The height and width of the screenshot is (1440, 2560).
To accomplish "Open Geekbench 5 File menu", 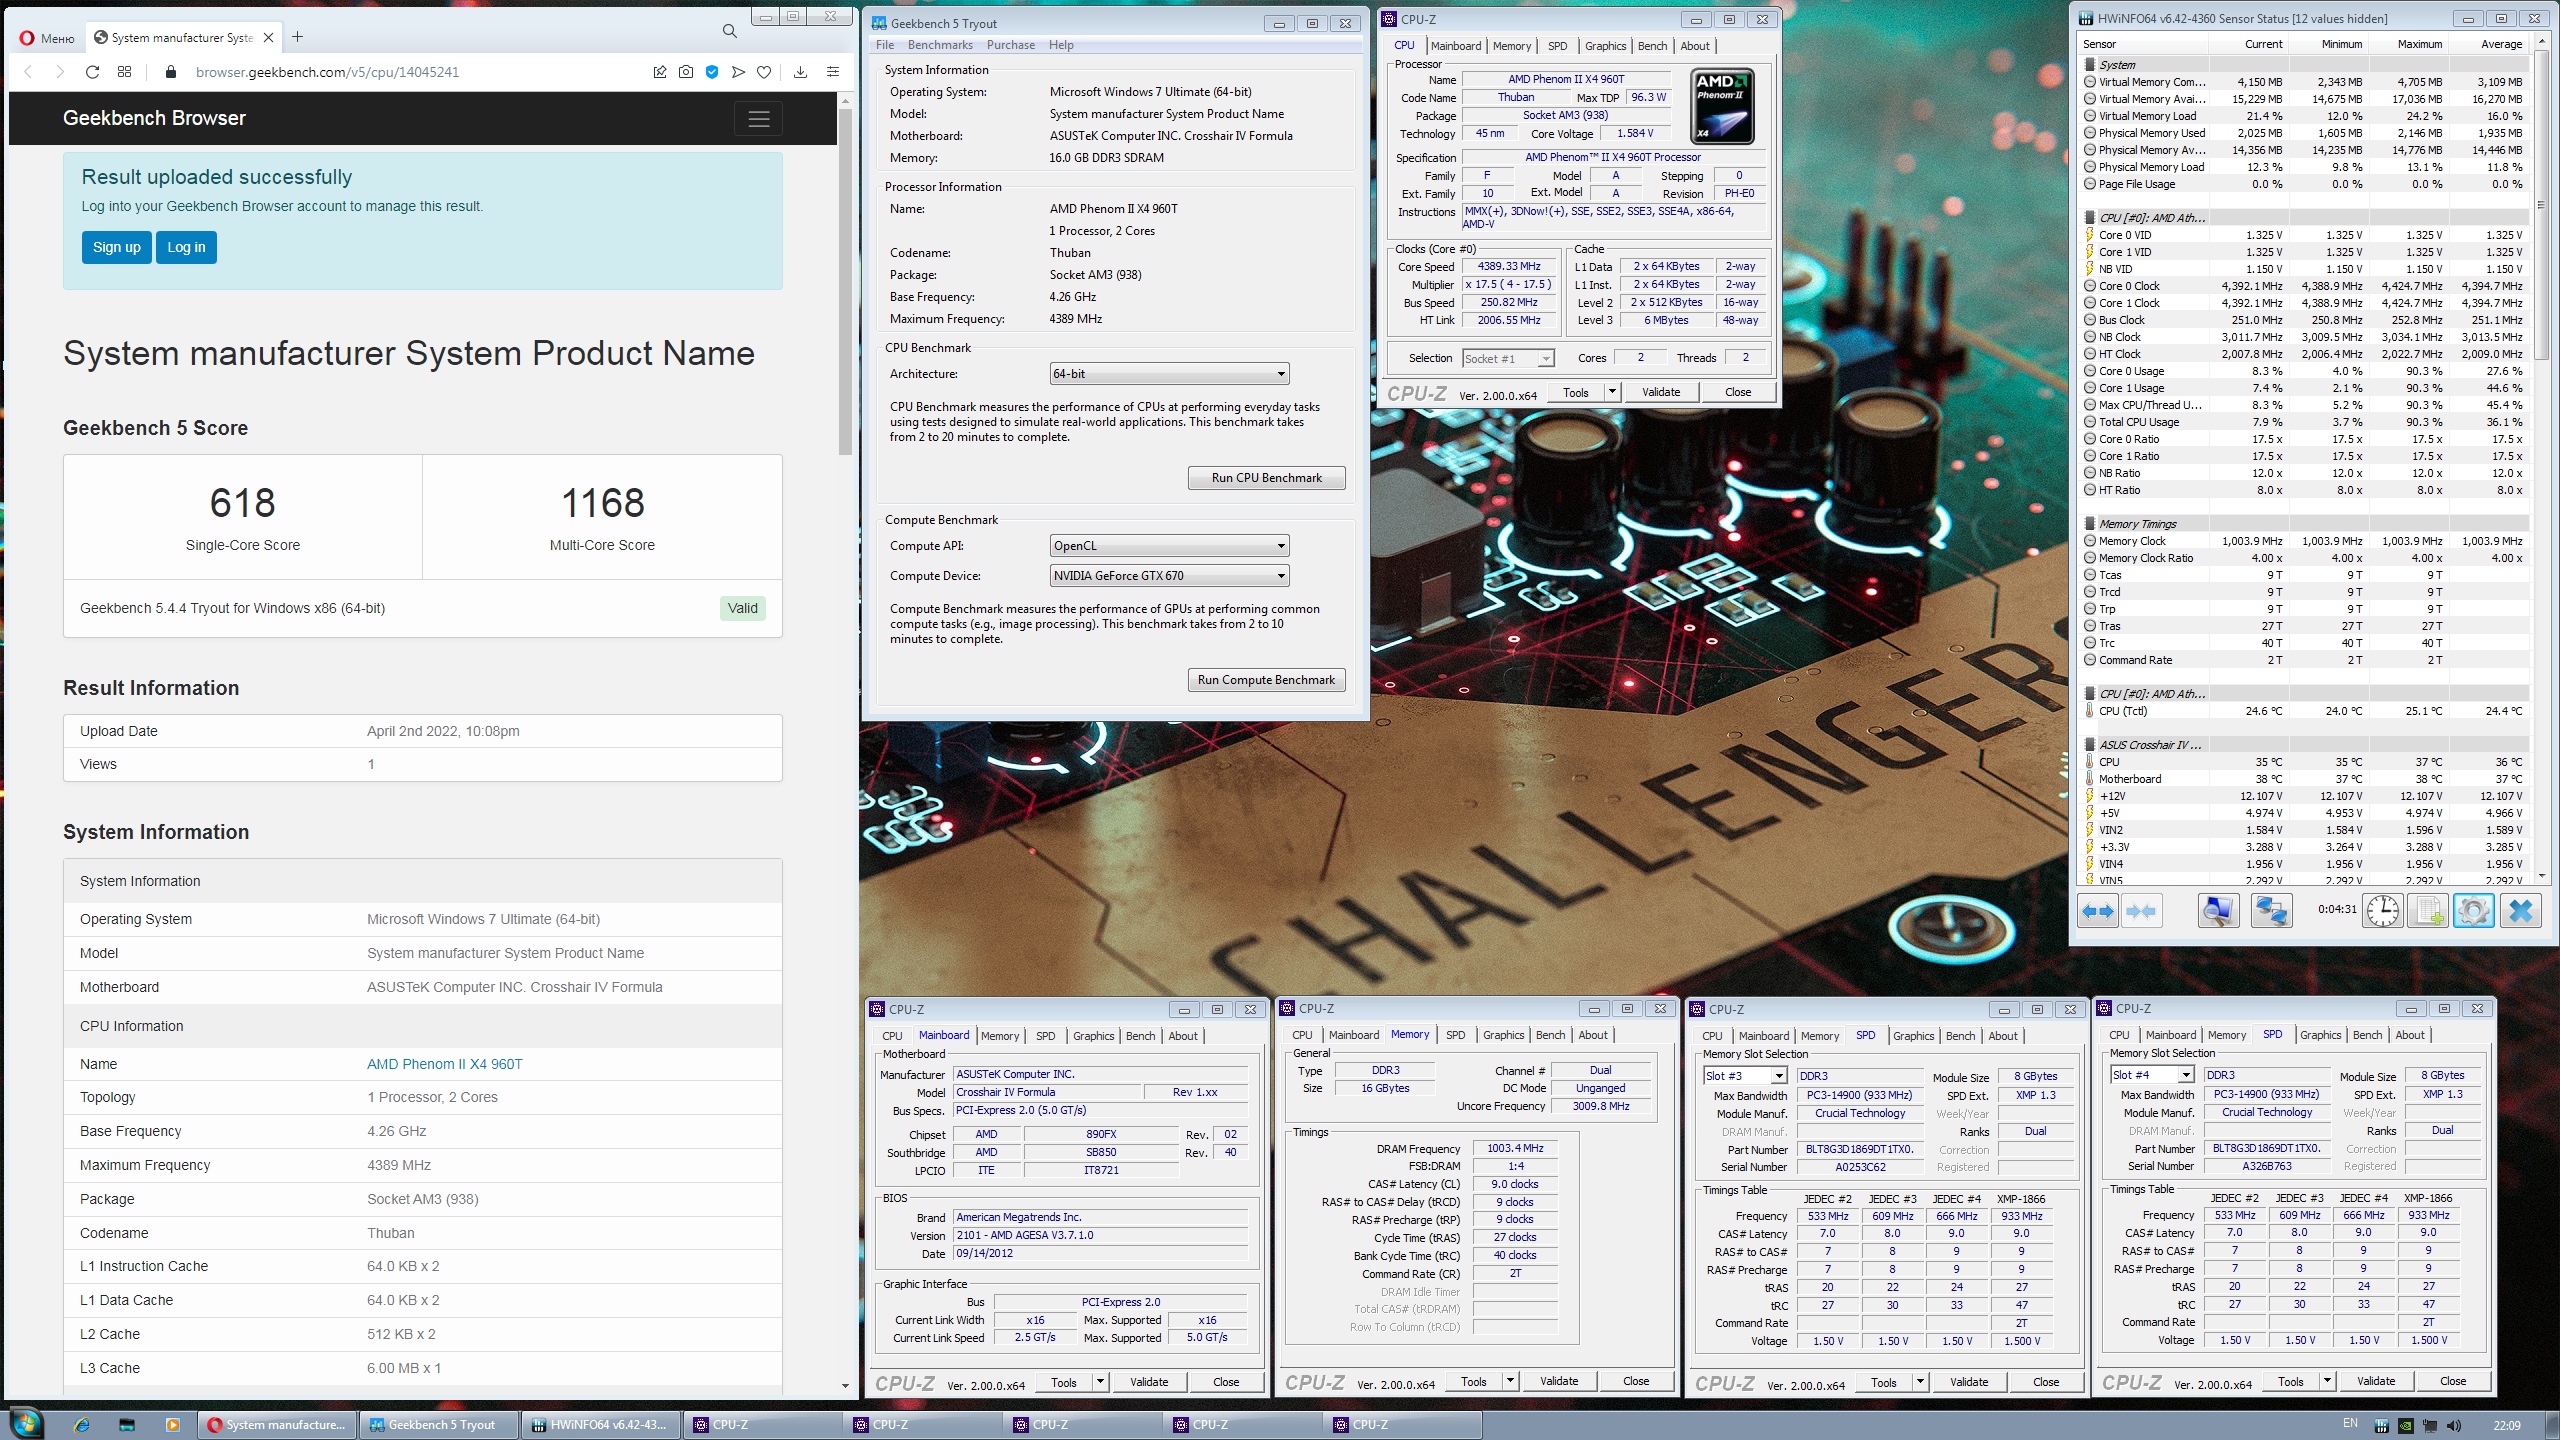I will 885,45.
